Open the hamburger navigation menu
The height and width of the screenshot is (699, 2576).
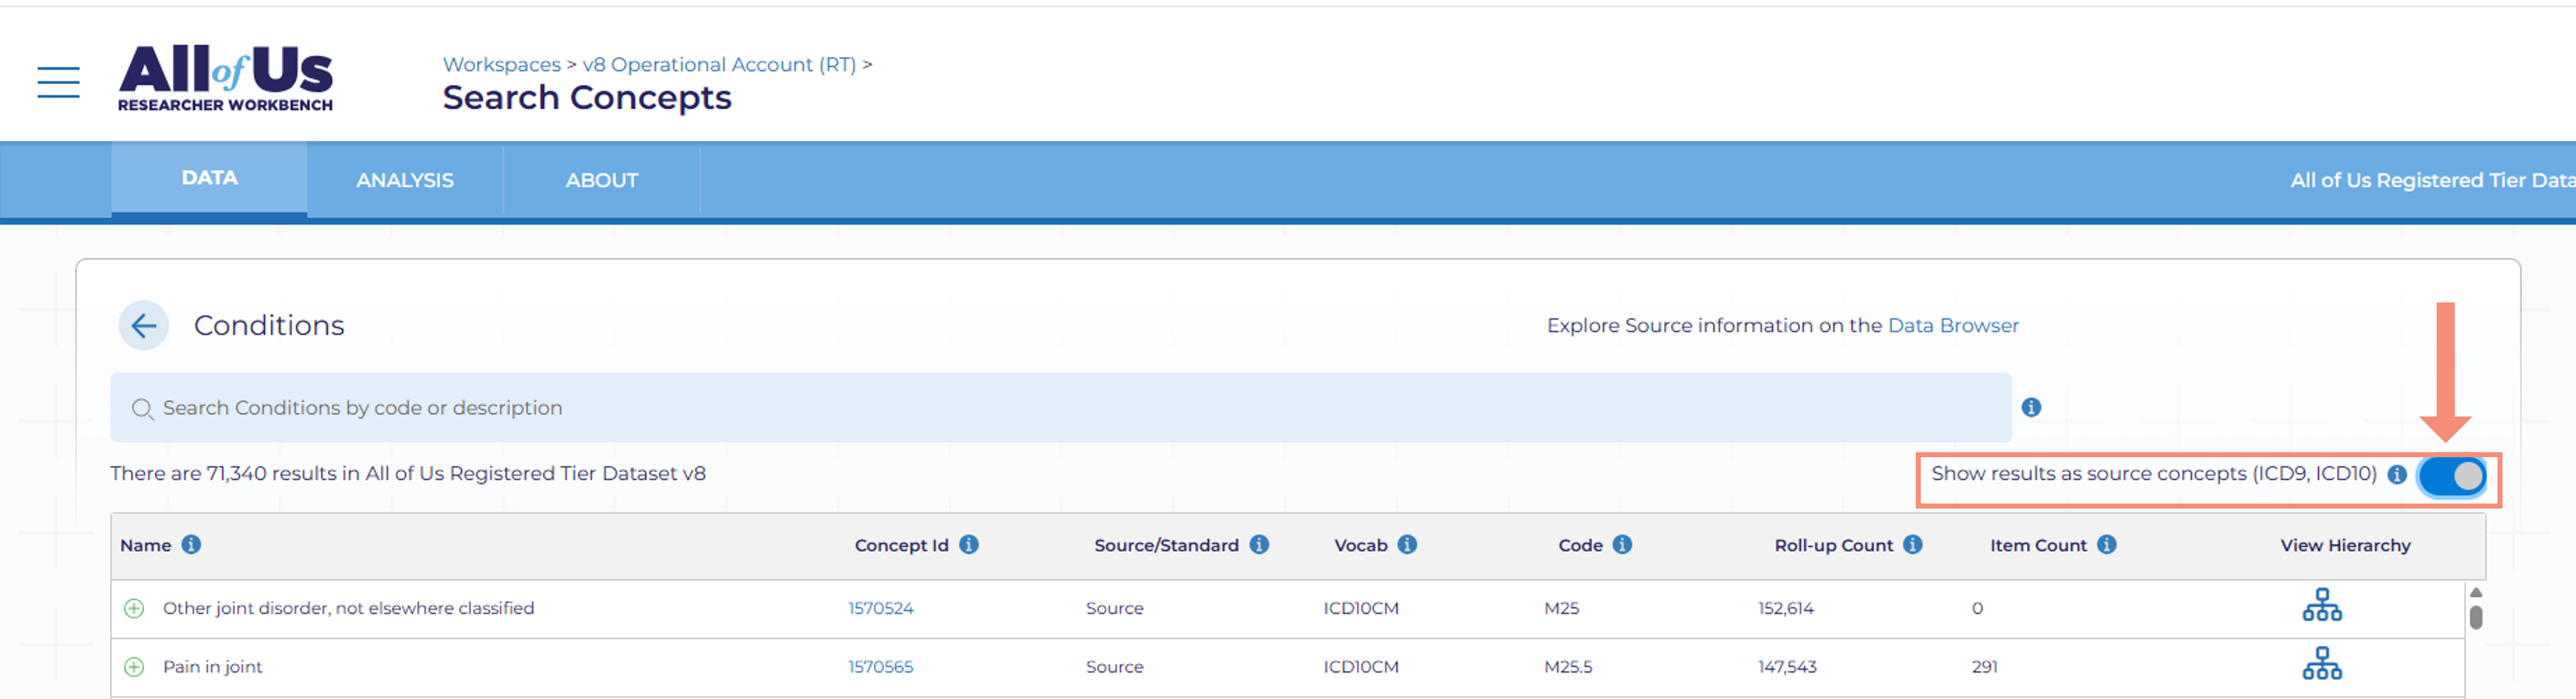point(58,81)
